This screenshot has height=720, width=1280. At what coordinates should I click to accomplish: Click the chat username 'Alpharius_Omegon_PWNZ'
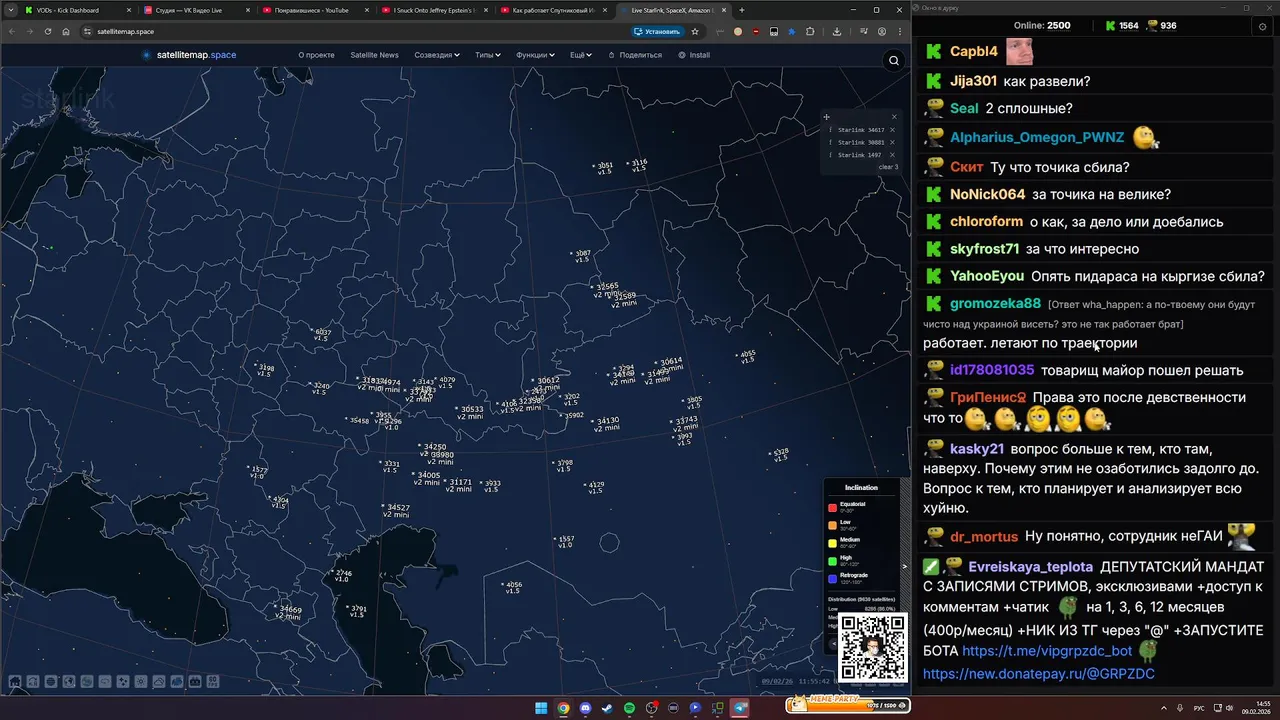coord(1037,137)
